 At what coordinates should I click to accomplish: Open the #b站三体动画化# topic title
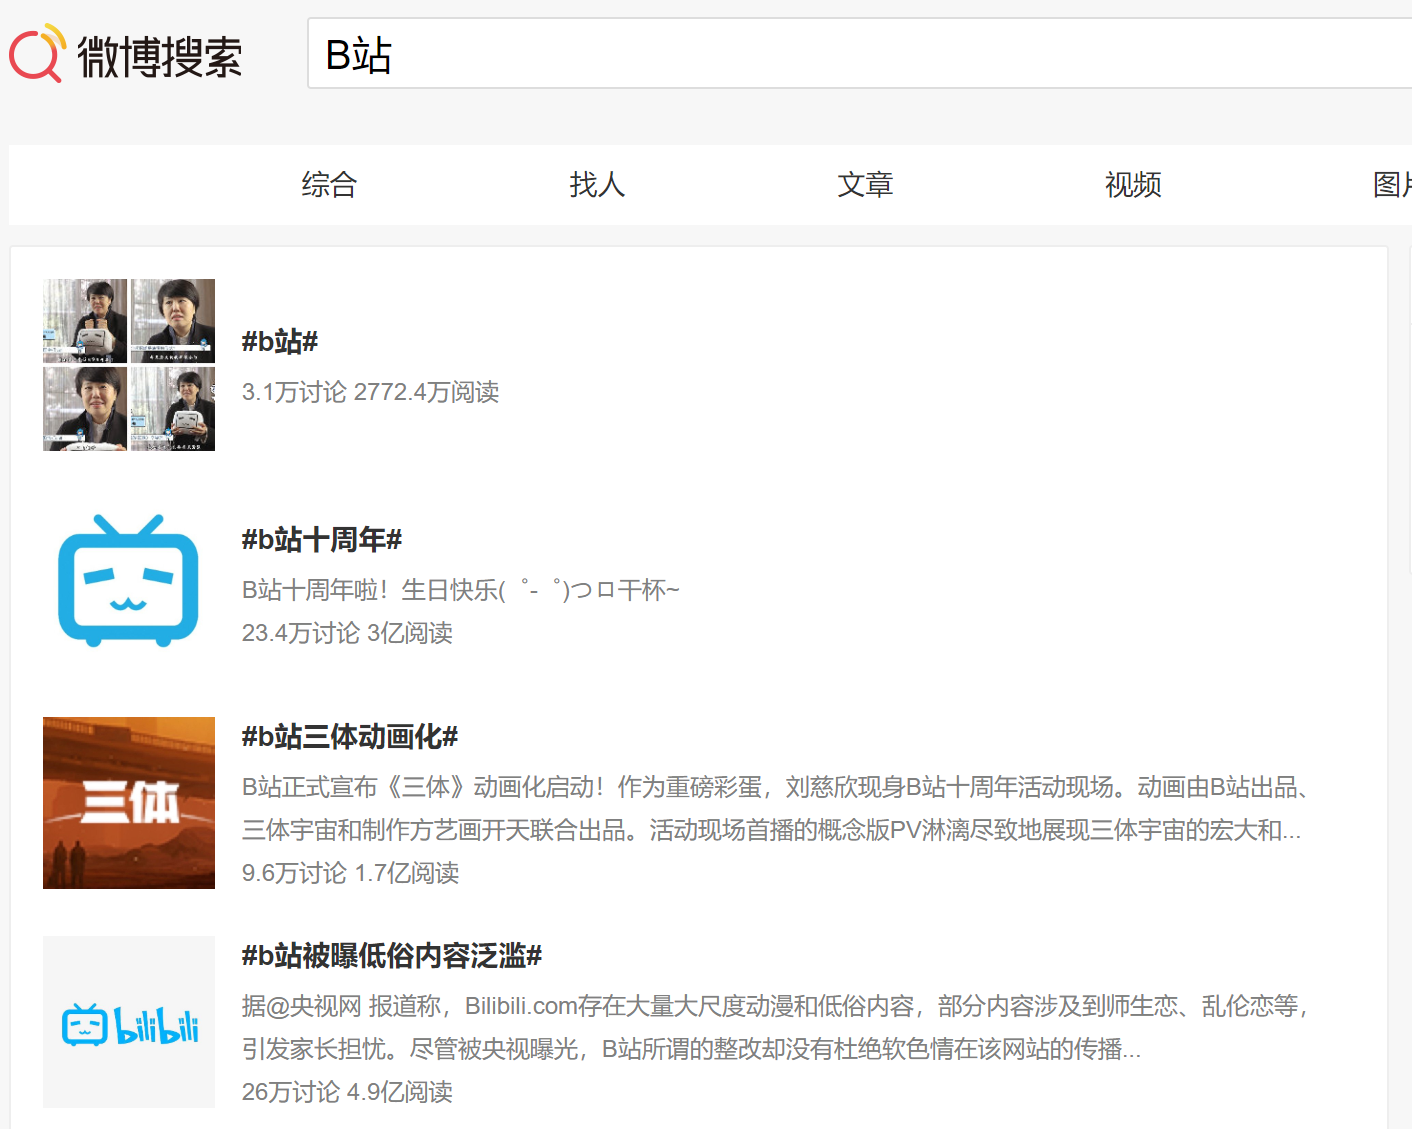pyautogui.click(x=350, y=737)
